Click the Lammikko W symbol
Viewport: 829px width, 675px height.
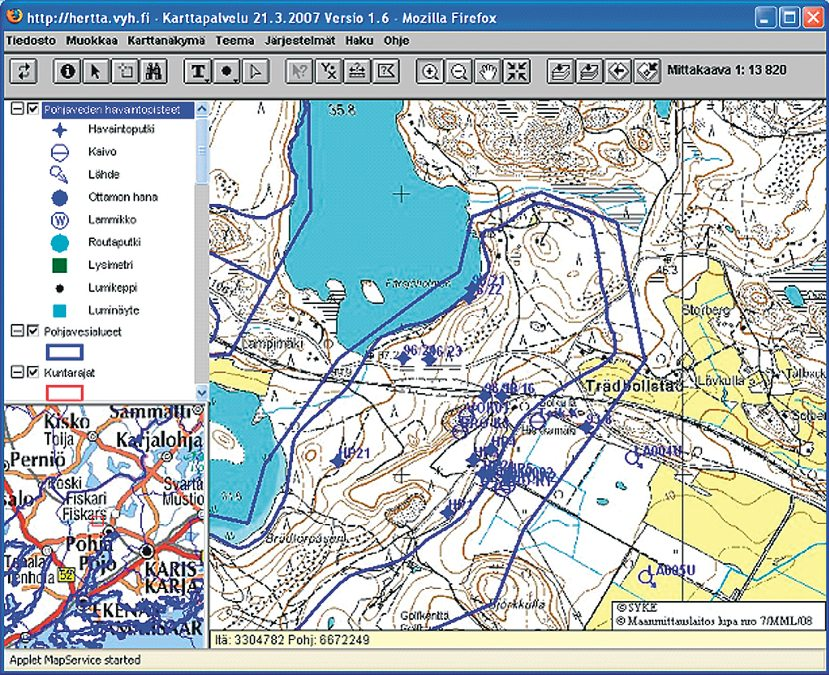click(60, 220)
